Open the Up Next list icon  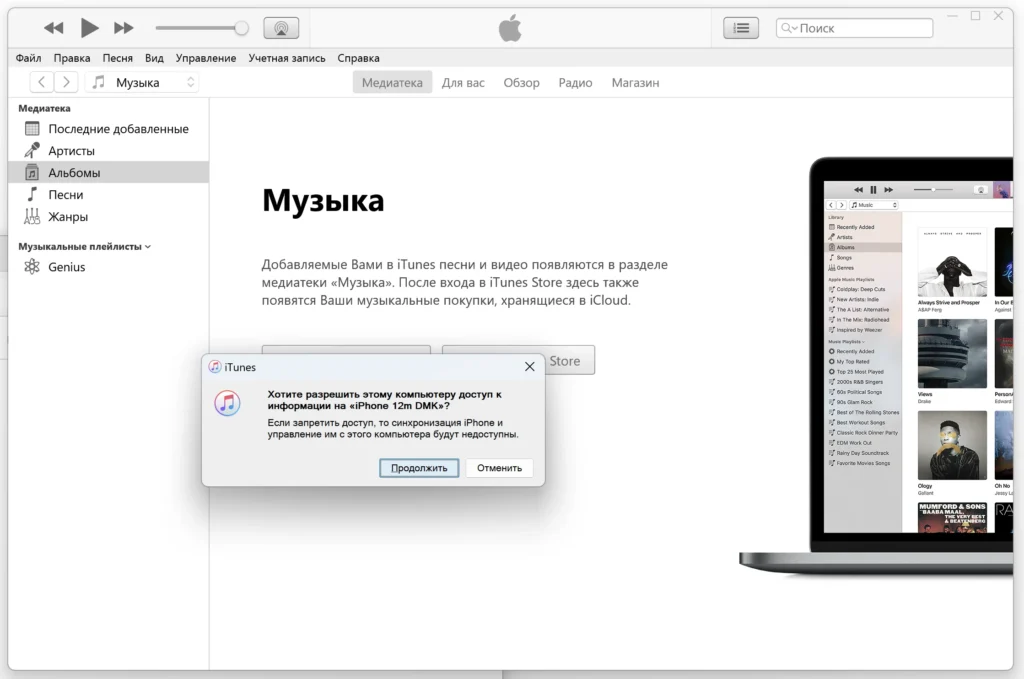point(741,28)
